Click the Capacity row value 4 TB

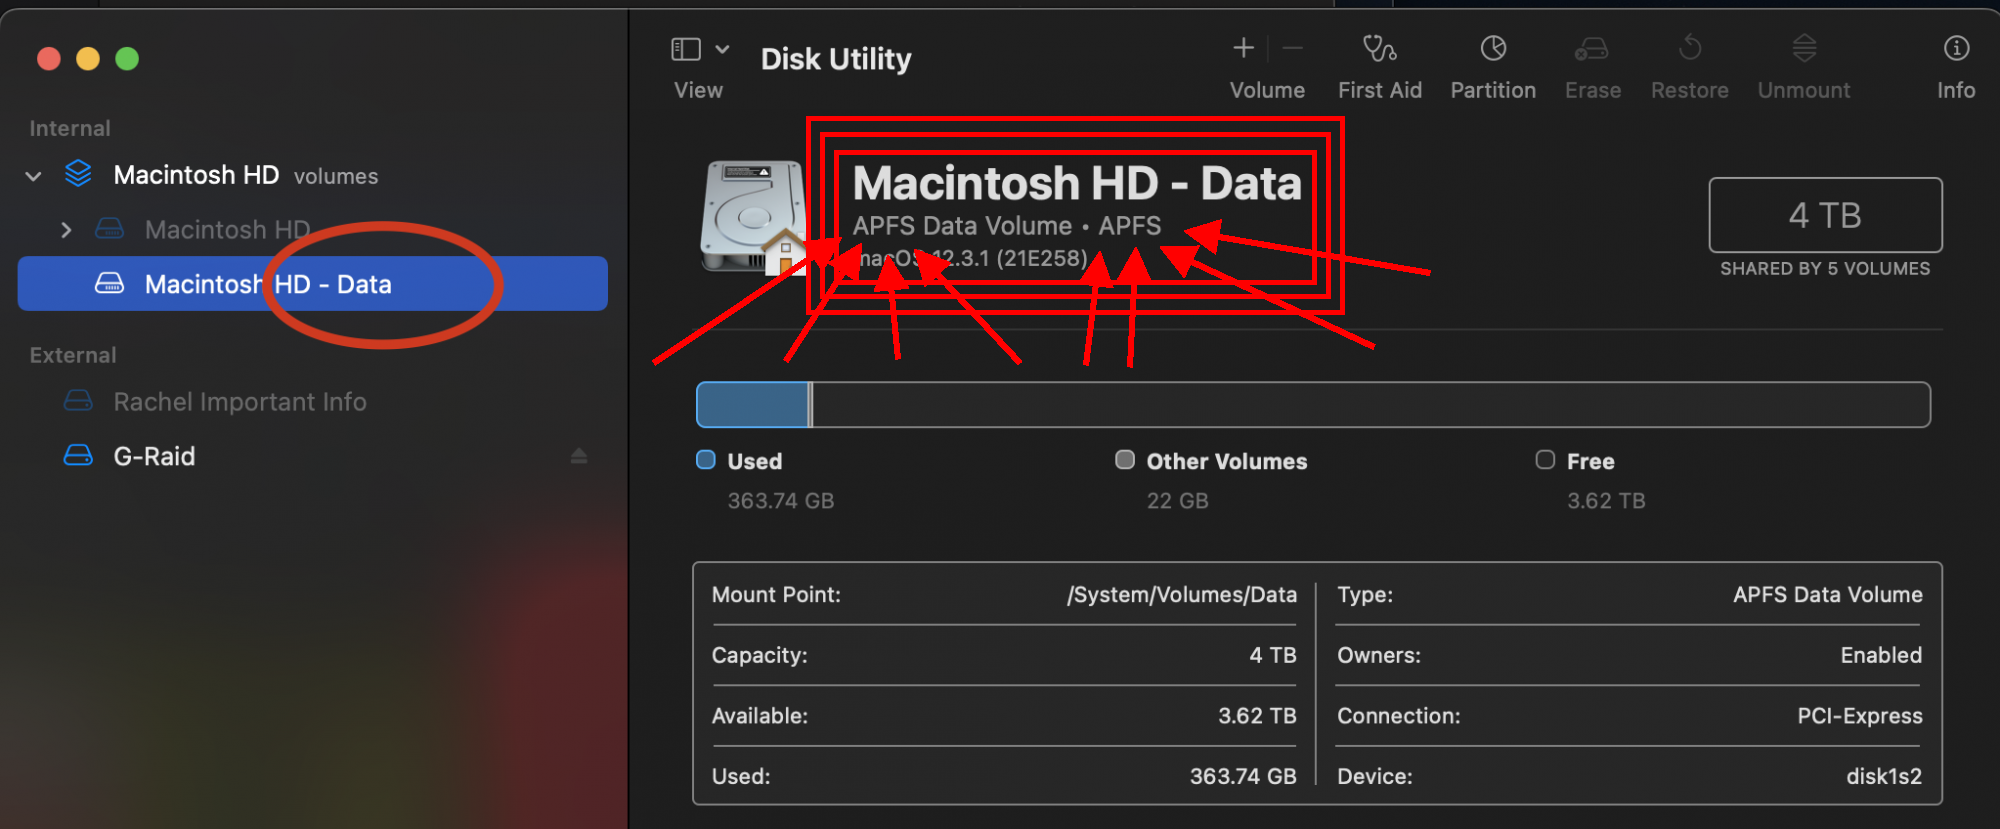[1272, 656]
